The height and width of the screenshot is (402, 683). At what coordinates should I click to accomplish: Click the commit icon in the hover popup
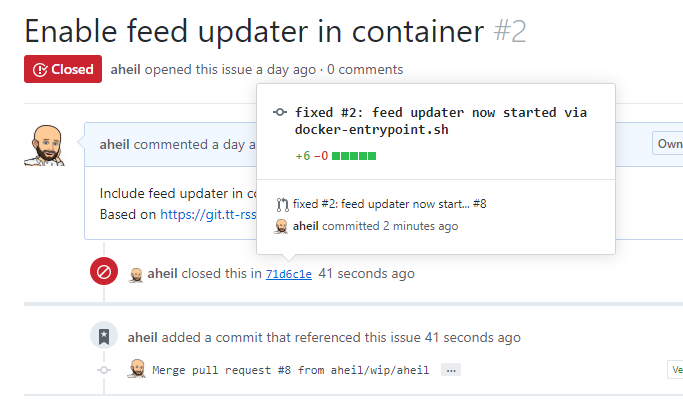pos(280,112)
